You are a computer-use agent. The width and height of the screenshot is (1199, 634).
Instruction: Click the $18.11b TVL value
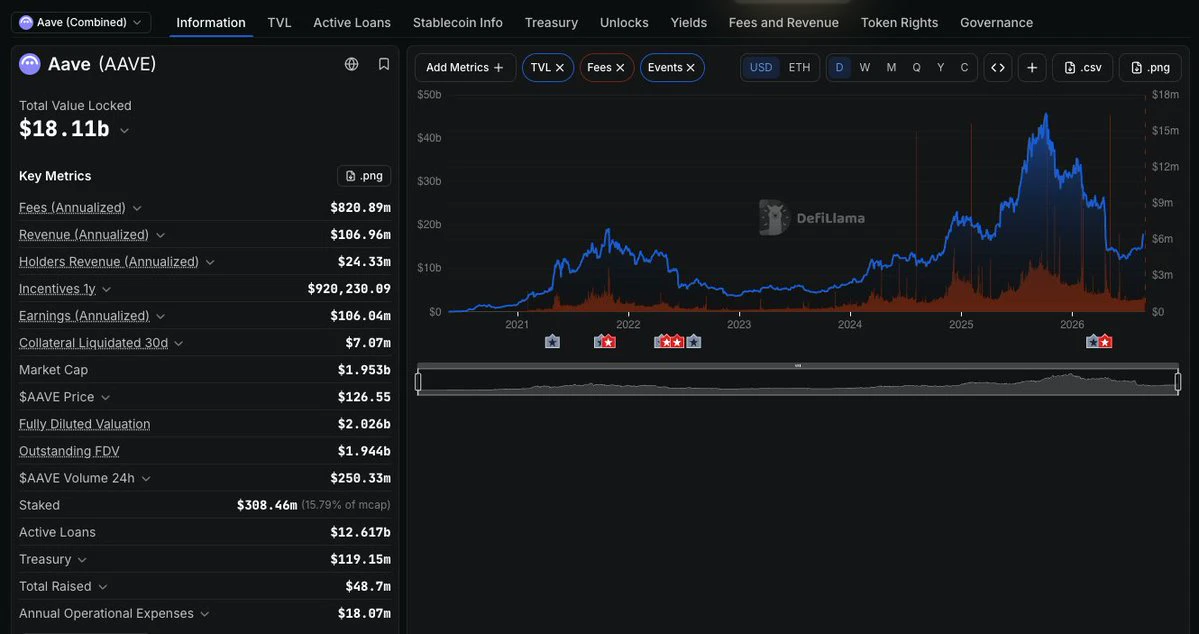(64, 129)
